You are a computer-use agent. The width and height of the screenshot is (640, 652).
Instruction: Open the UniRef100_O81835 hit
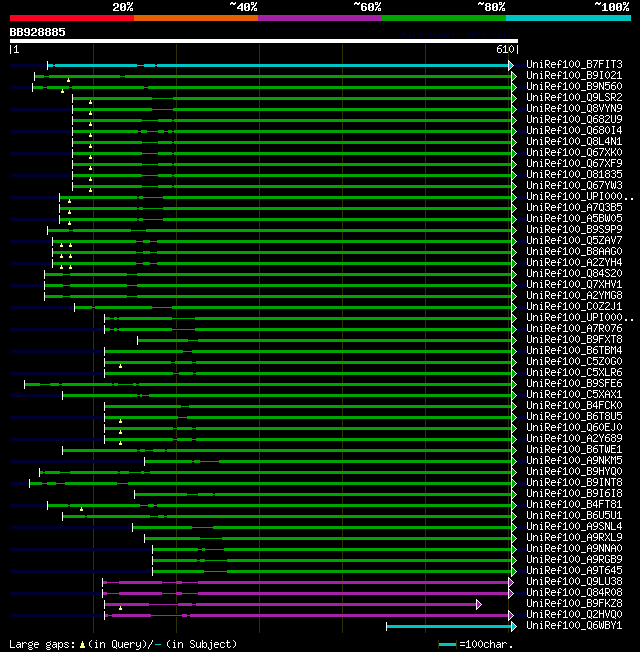tap(574, 175)
